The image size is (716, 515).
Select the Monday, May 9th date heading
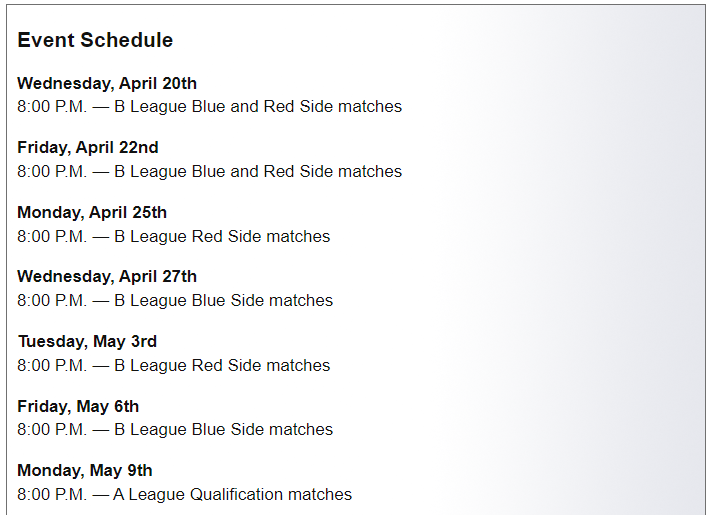(85, 470)
